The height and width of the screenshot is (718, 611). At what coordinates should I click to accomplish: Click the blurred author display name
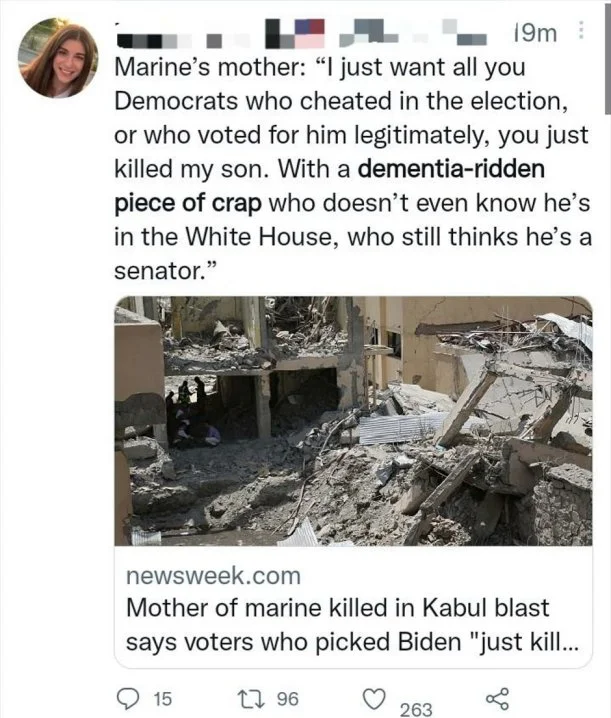(x=200, y=38)
